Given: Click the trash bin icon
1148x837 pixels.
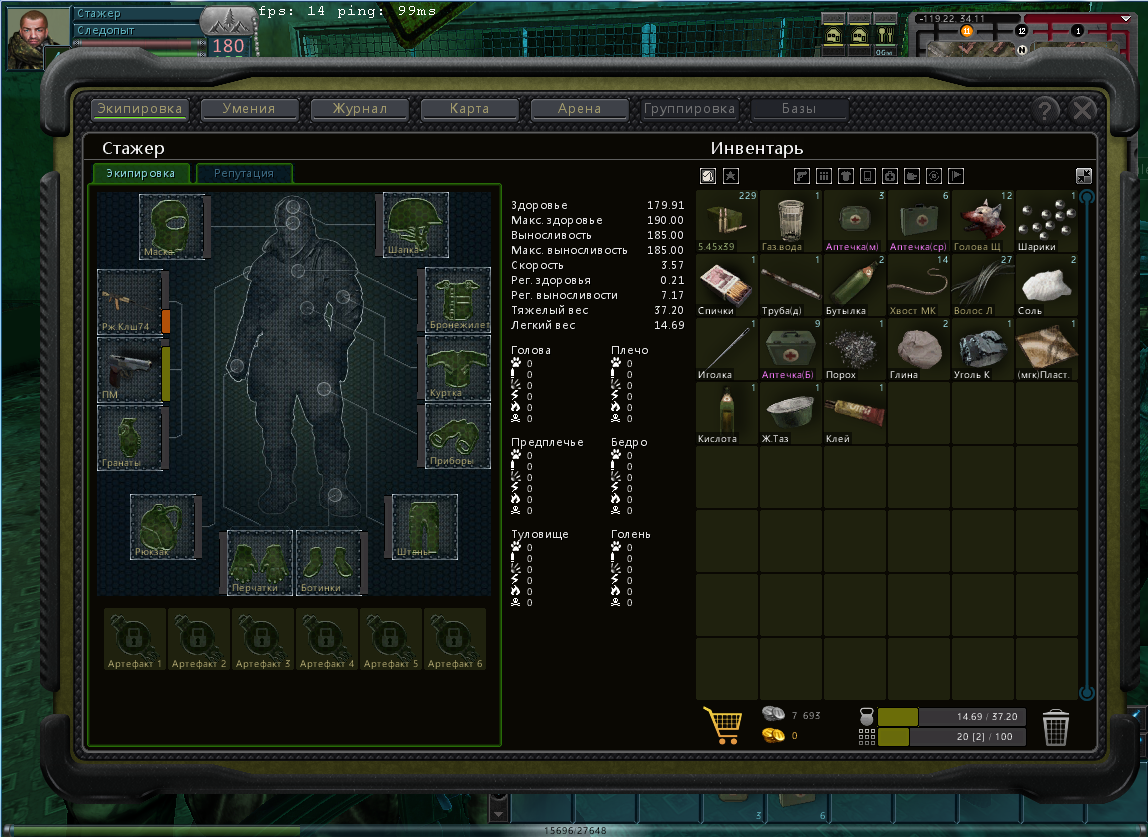Looking at the screenshot, I should pos(1055,727).
